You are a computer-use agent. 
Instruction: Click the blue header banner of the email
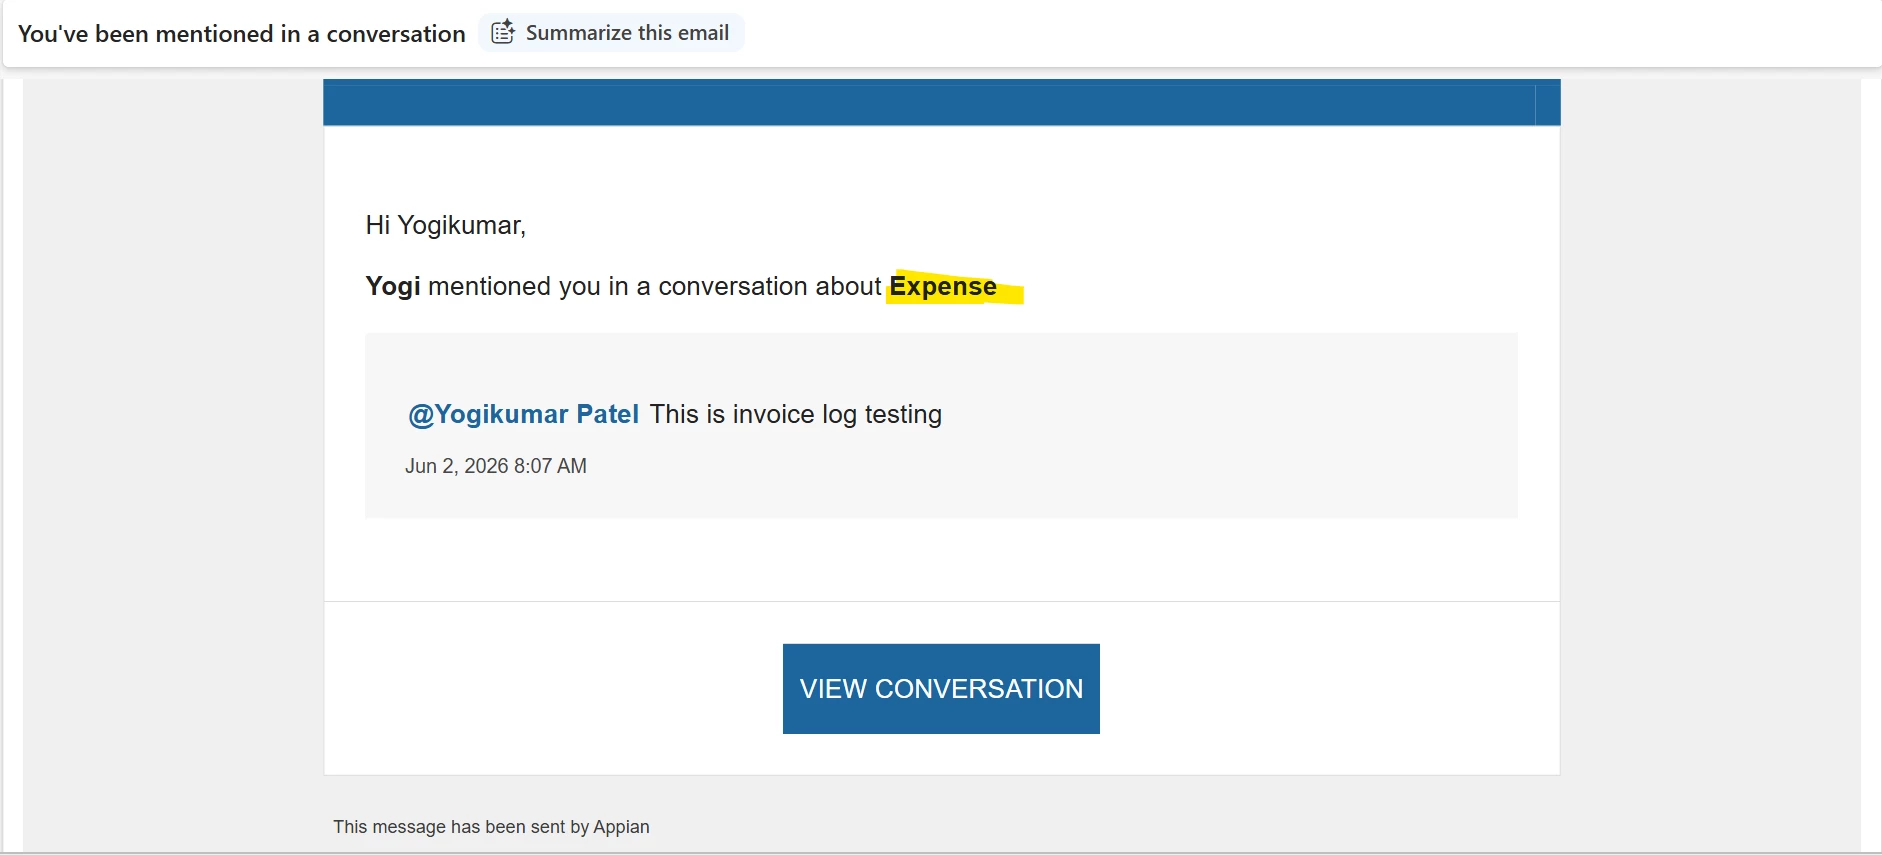pyautogui.click(x=929, y=102)
